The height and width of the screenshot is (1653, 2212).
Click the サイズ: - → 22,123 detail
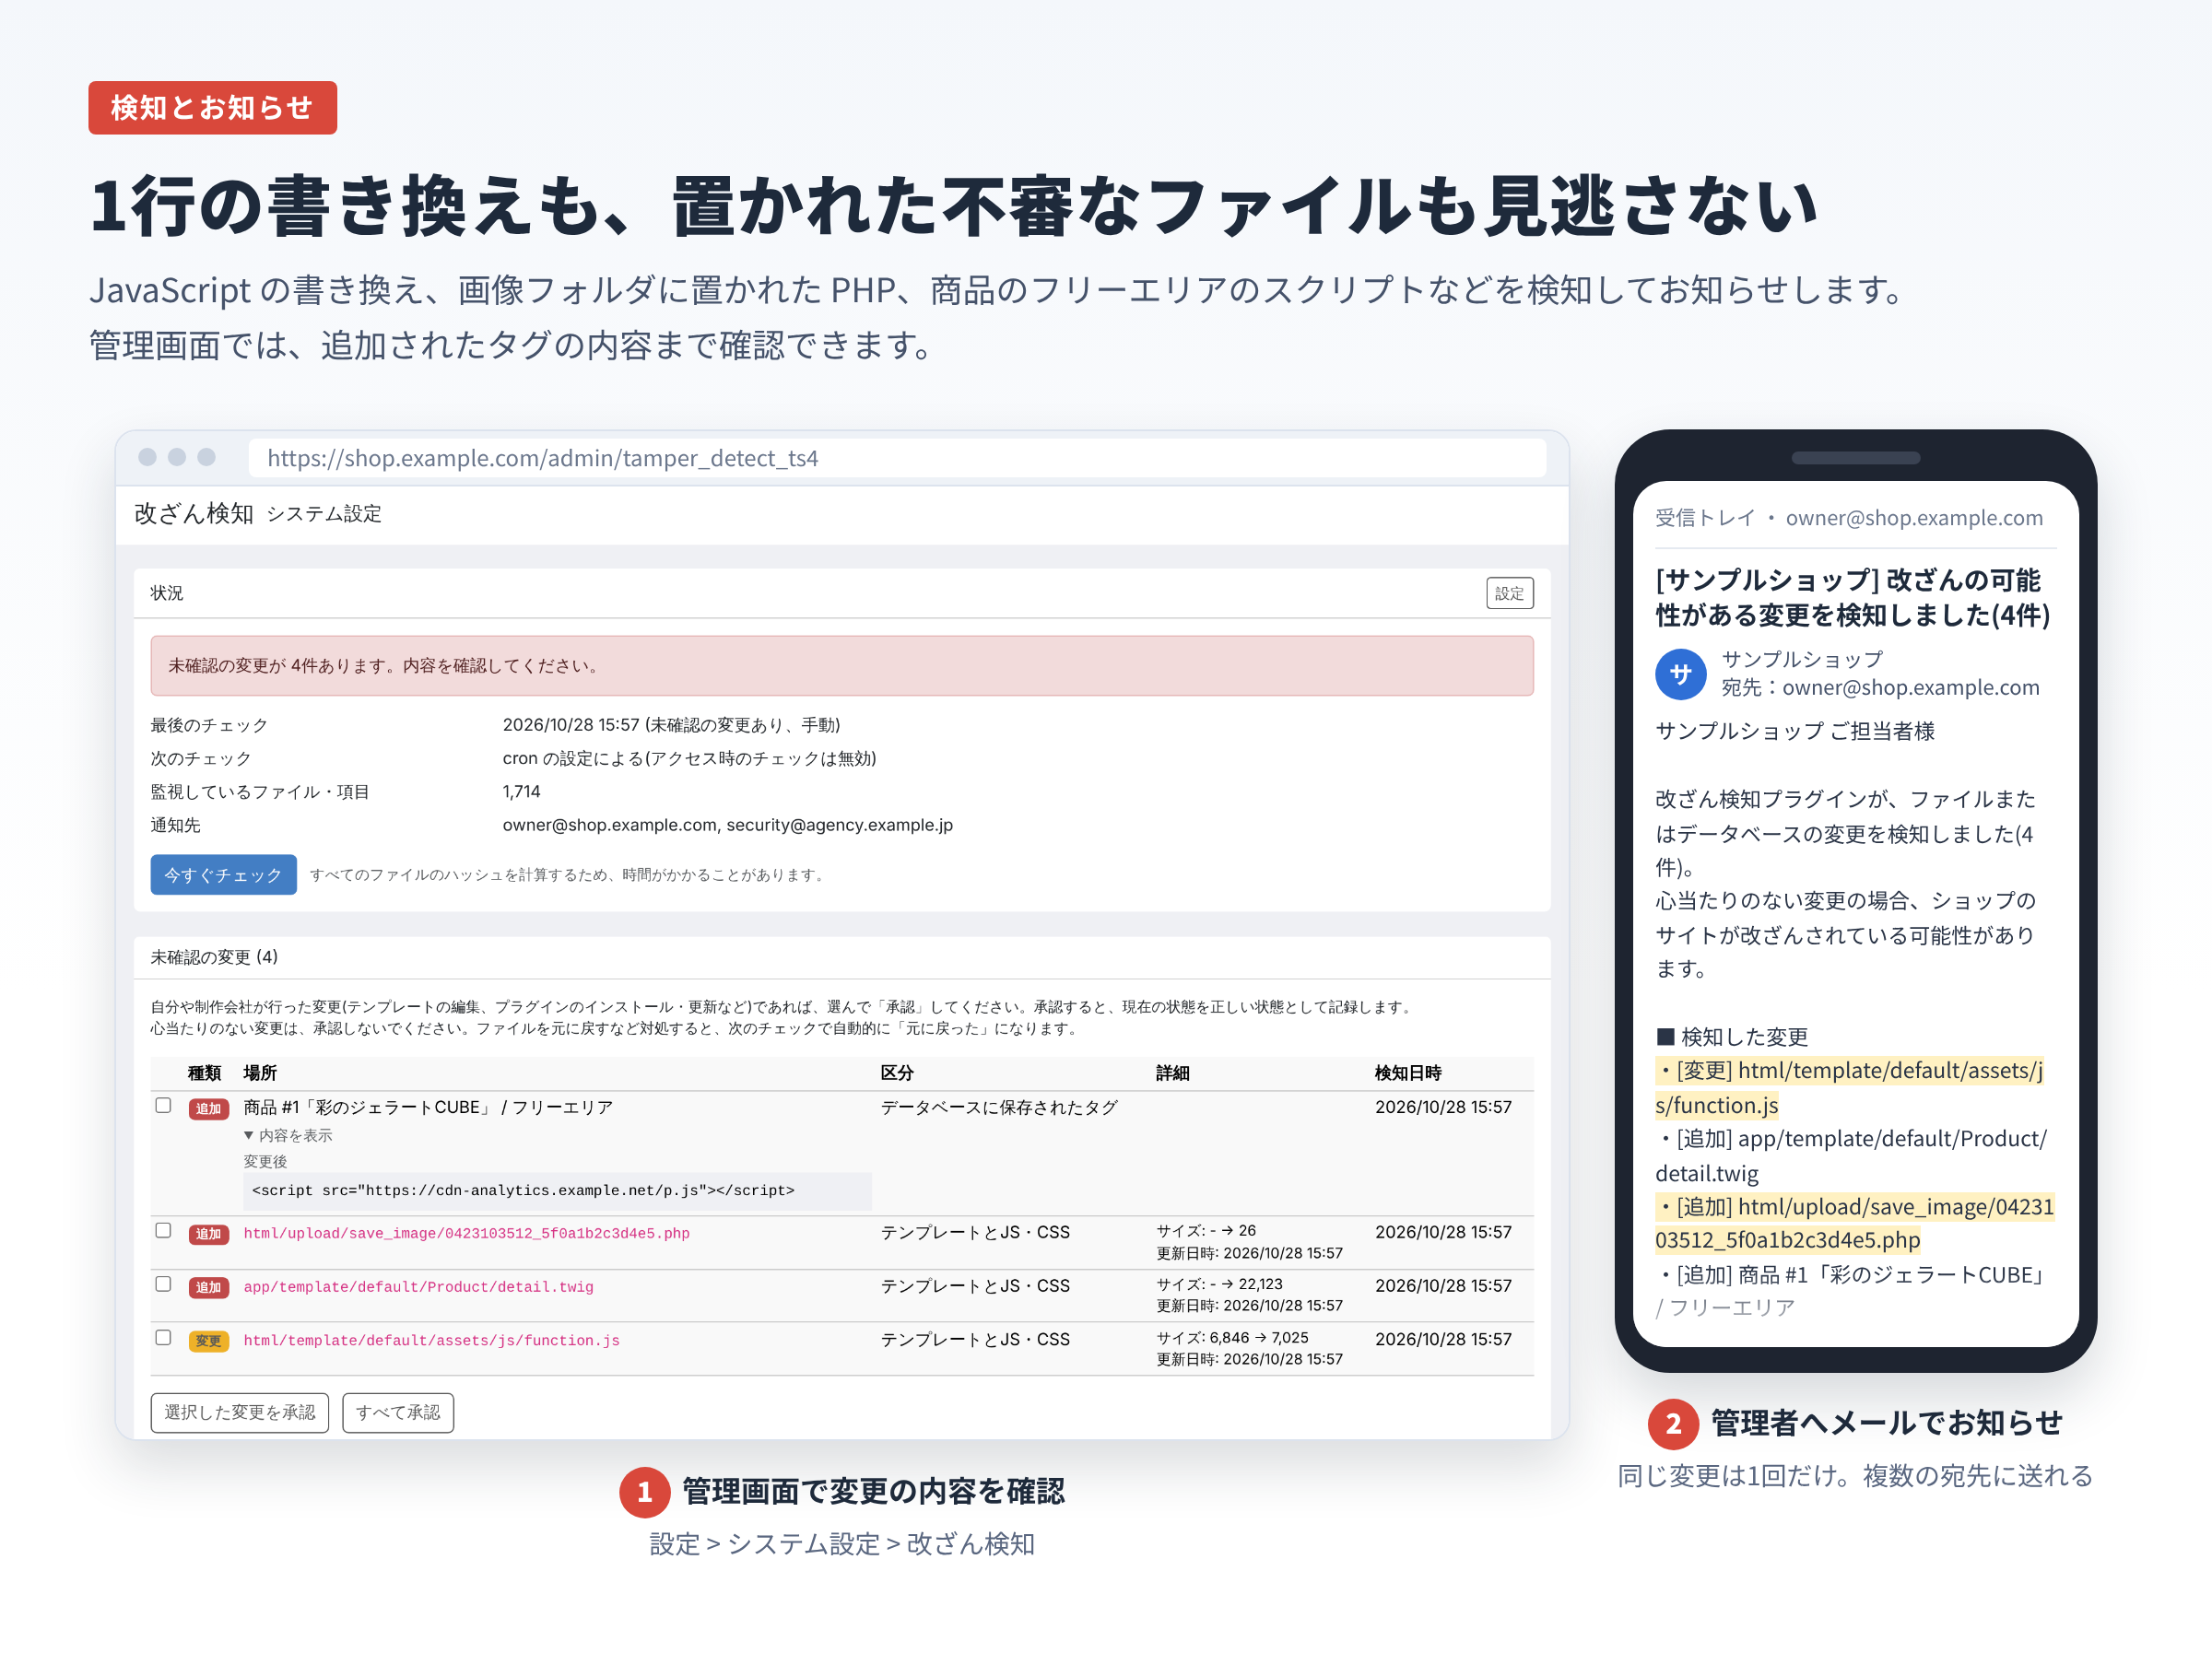click(x=1219, y=1283)
